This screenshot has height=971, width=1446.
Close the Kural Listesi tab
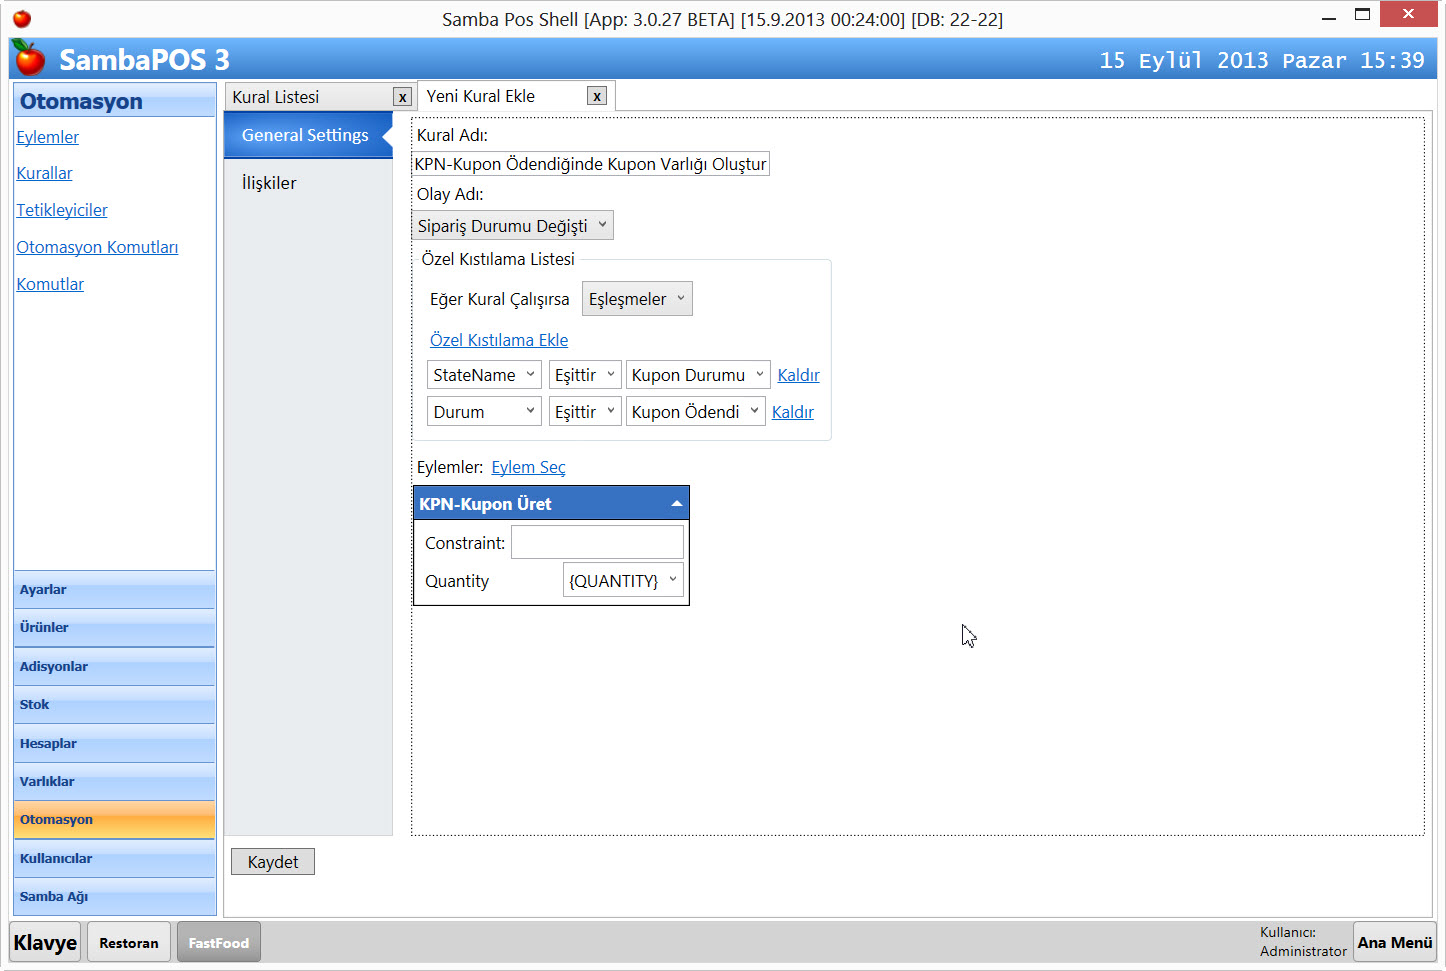coord(402,97)
